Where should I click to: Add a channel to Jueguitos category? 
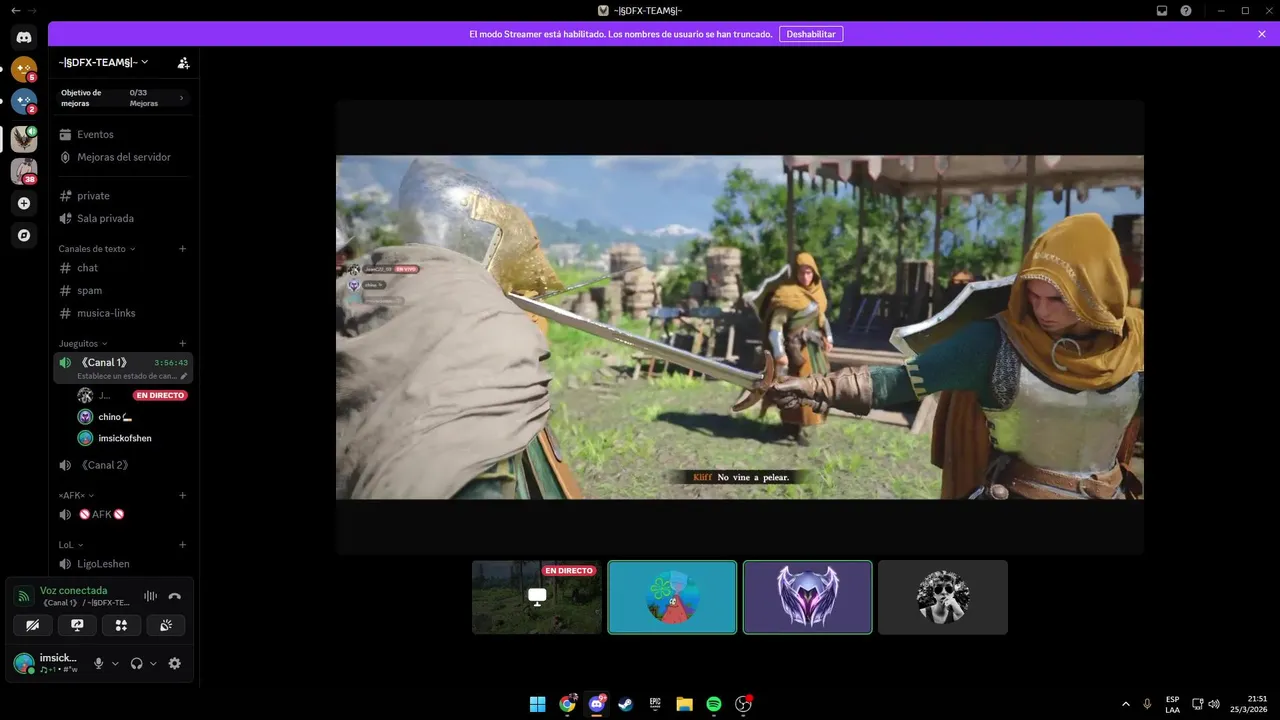click(x=182, y=344)
